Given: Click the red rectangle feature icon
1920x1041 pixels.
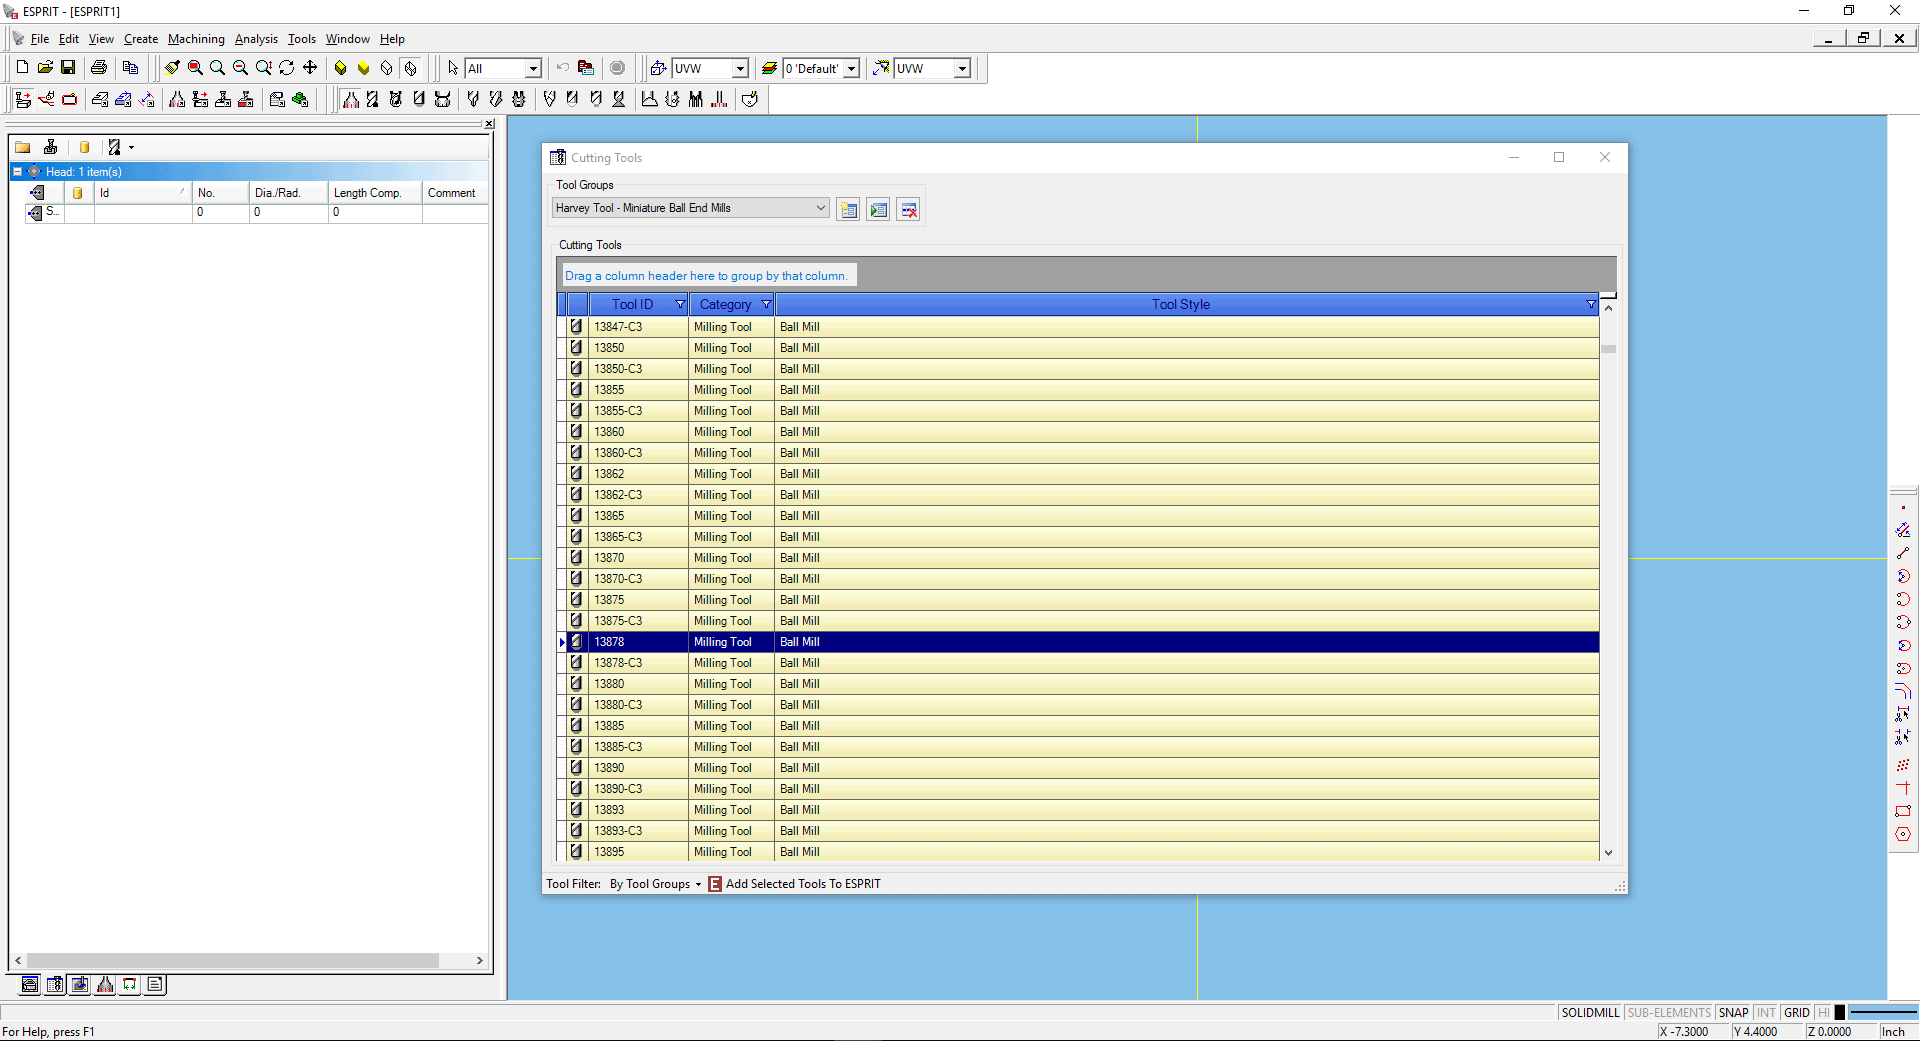Looking at the screenshot, I should tap(70, 99).
